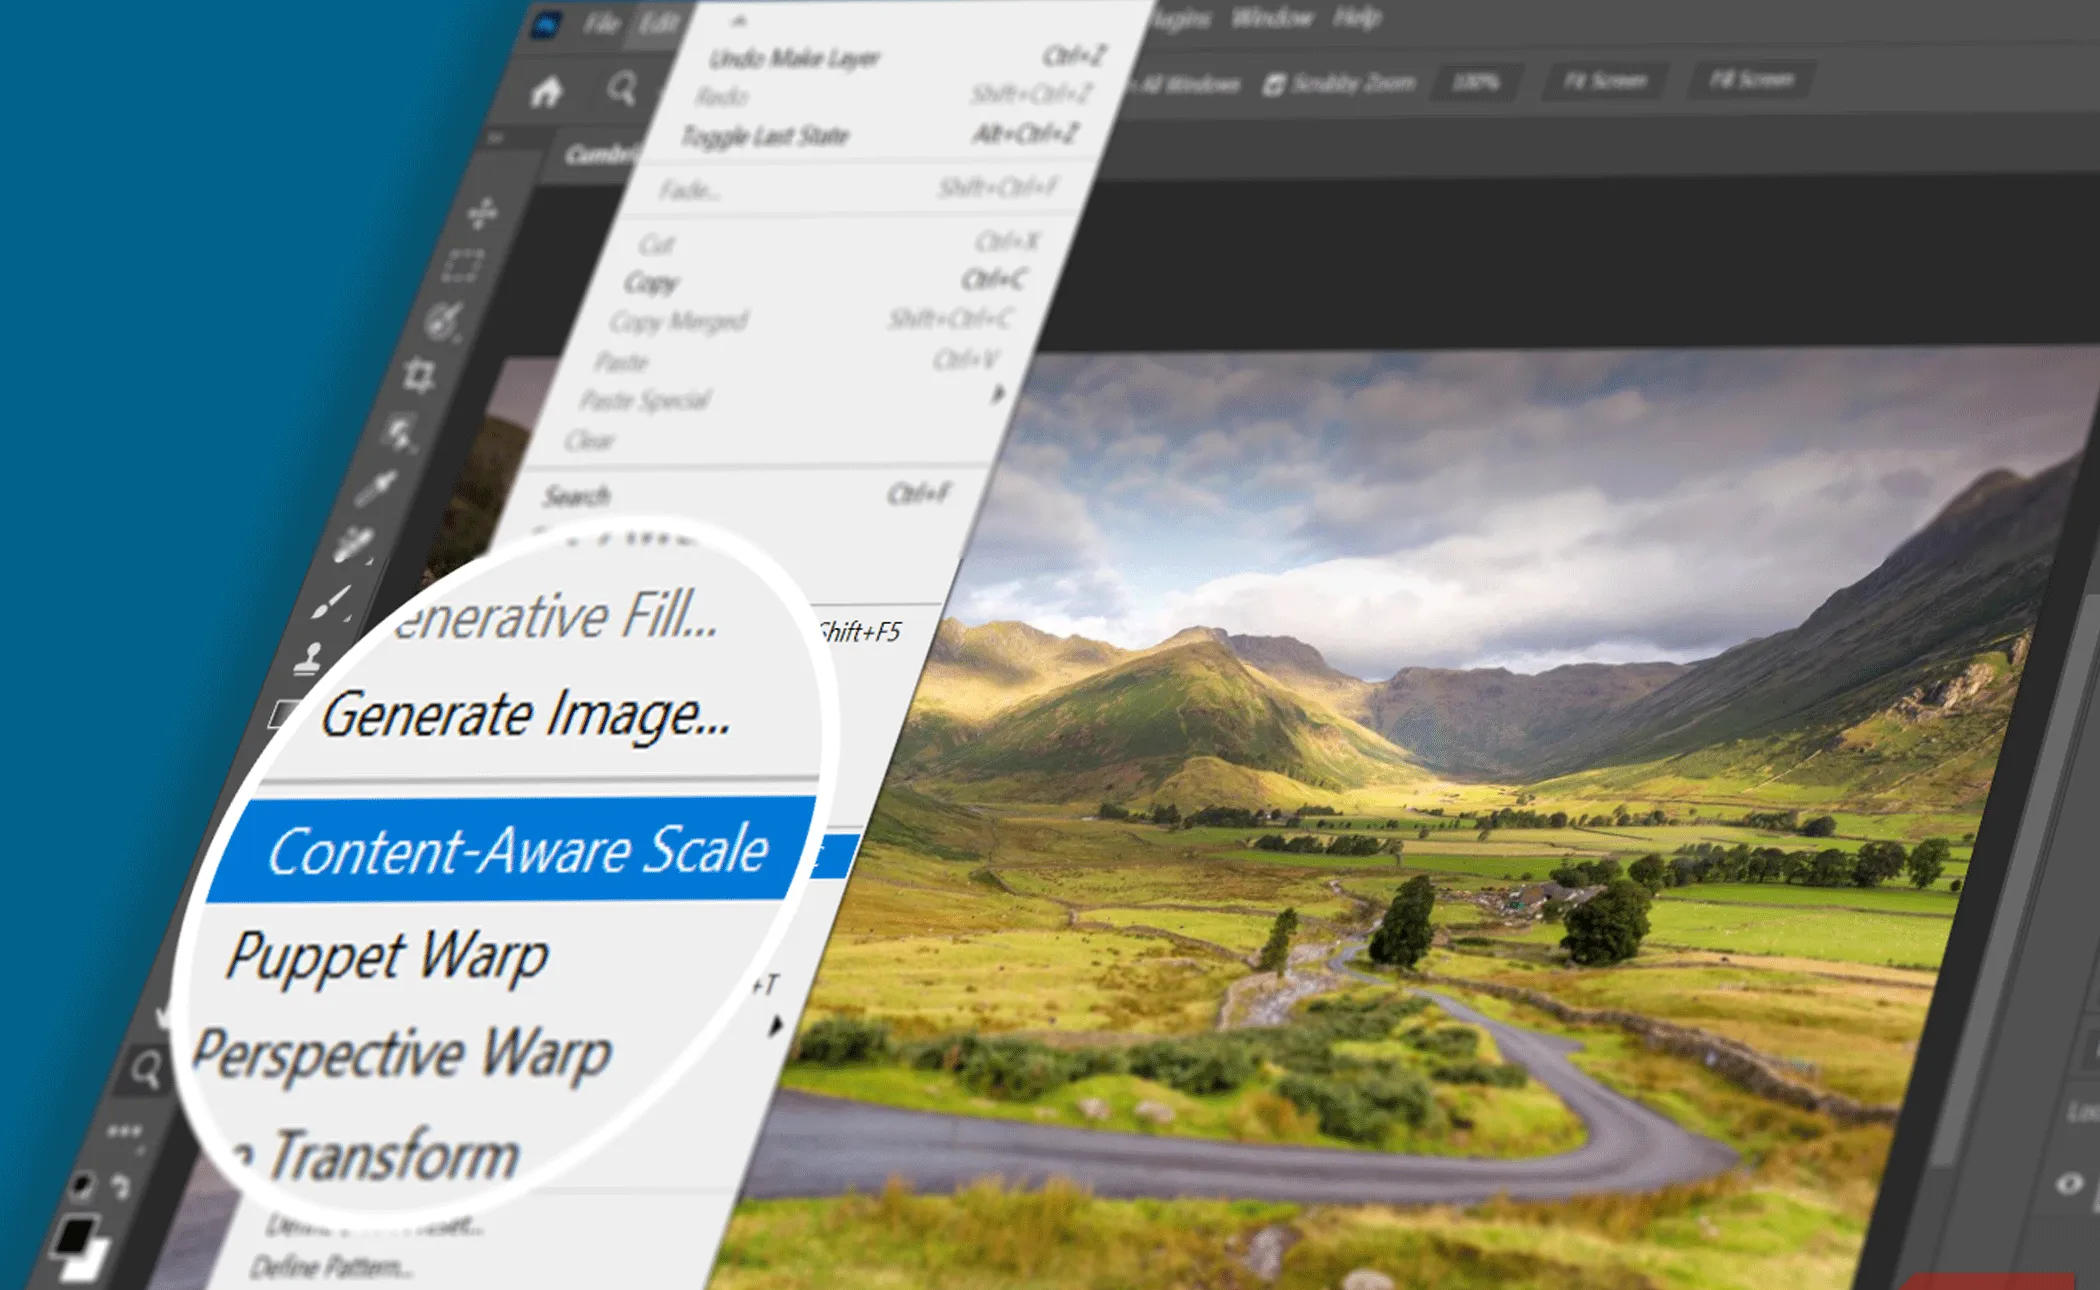2100x1290 pixels.
Task: Select the Brush tool
Action: point(330,603)
